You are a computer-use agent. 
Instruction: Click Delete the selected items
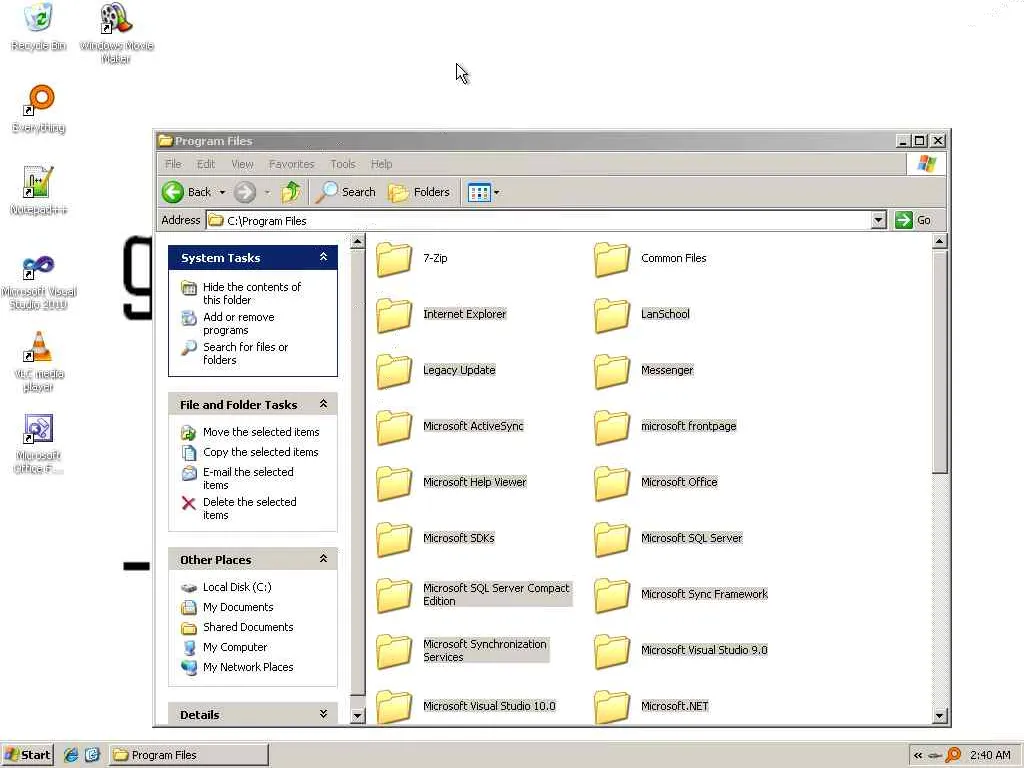[x=249, y=508]
